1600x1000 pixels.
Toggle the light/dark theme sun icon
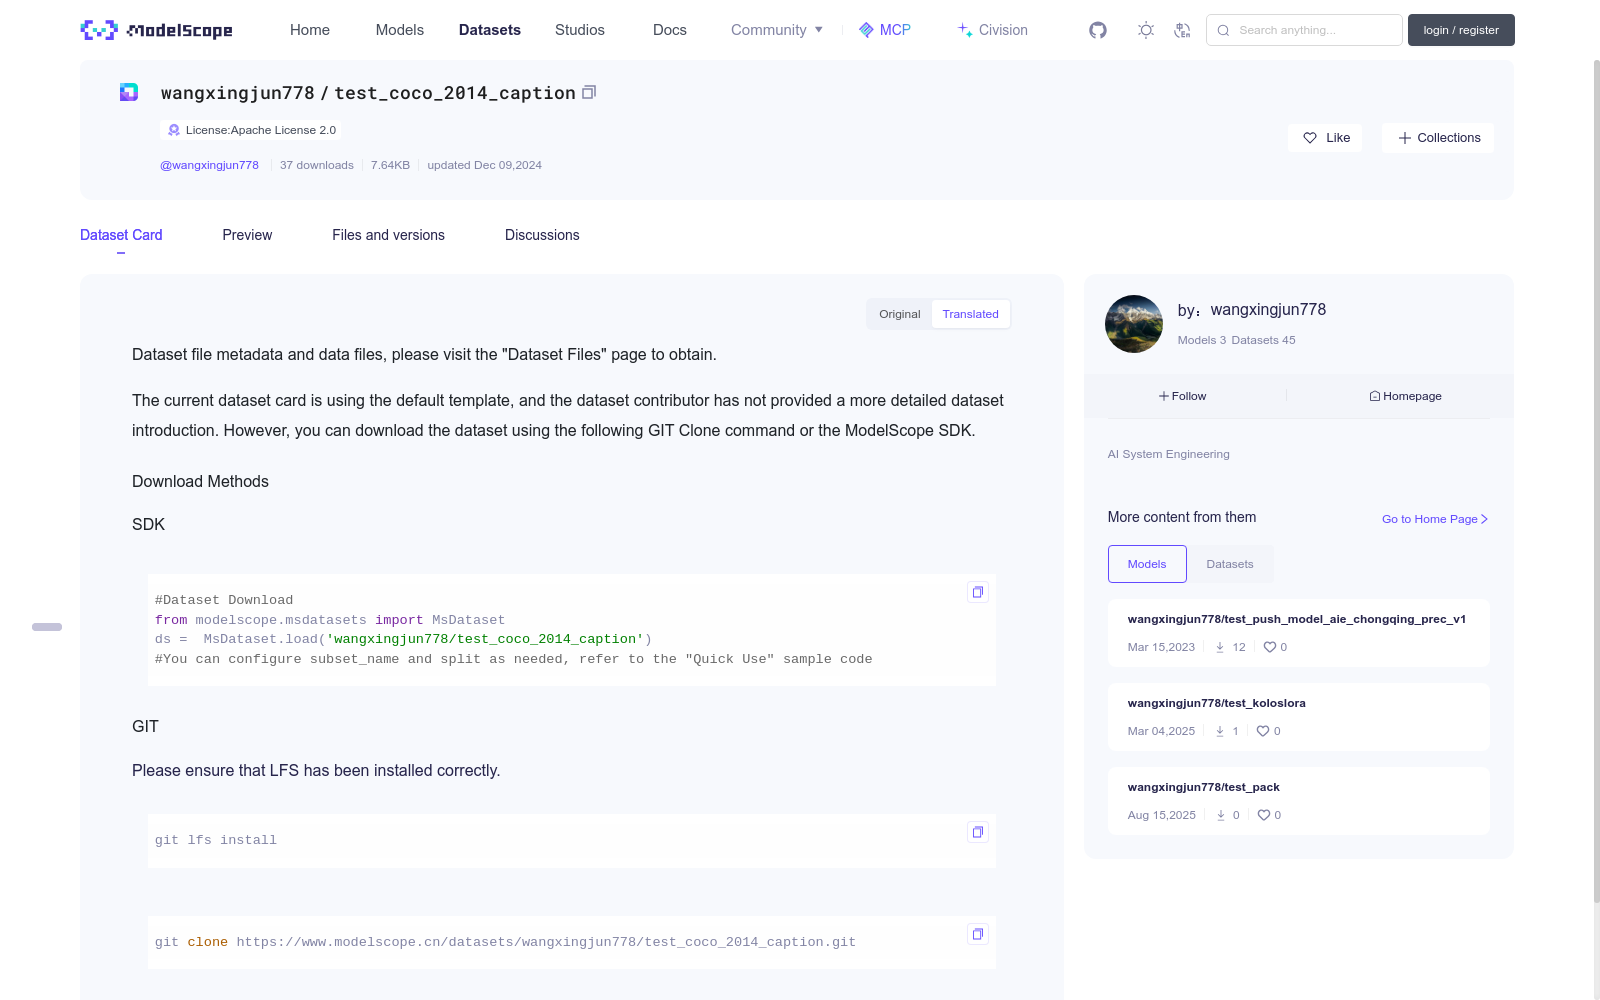coord(1146,30)
